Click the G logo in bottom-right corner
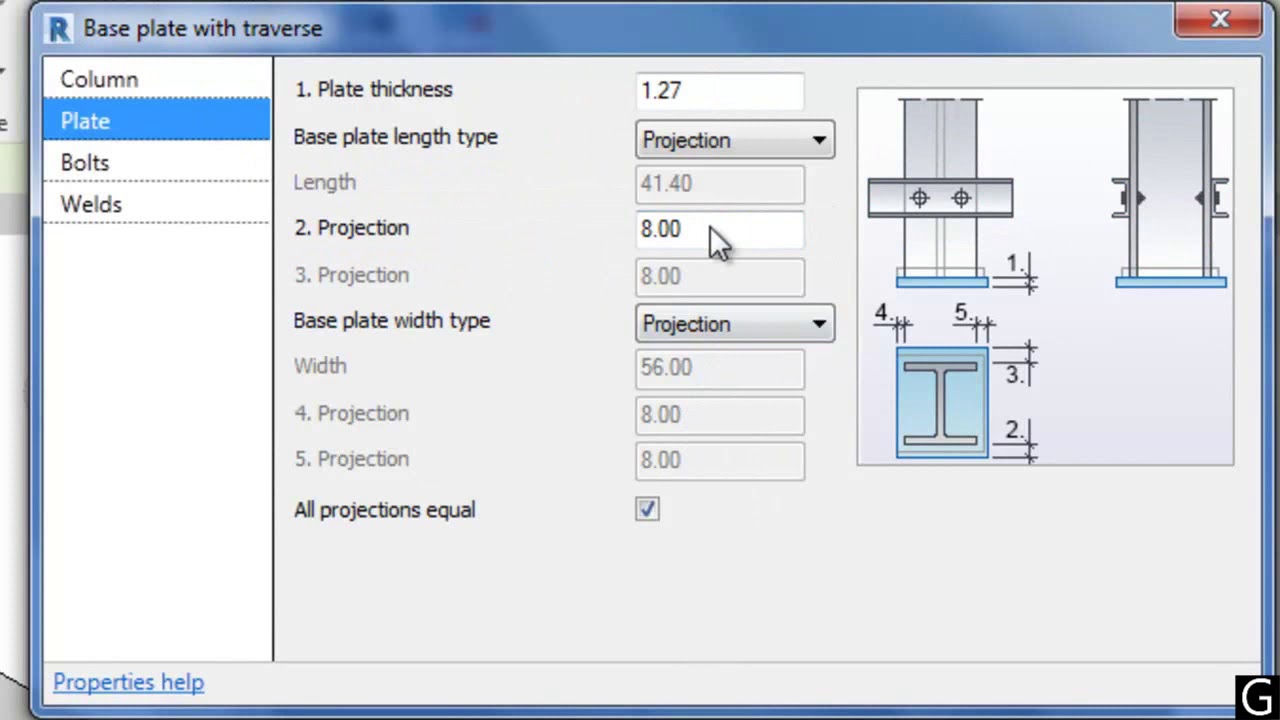 coord(1257,697)
